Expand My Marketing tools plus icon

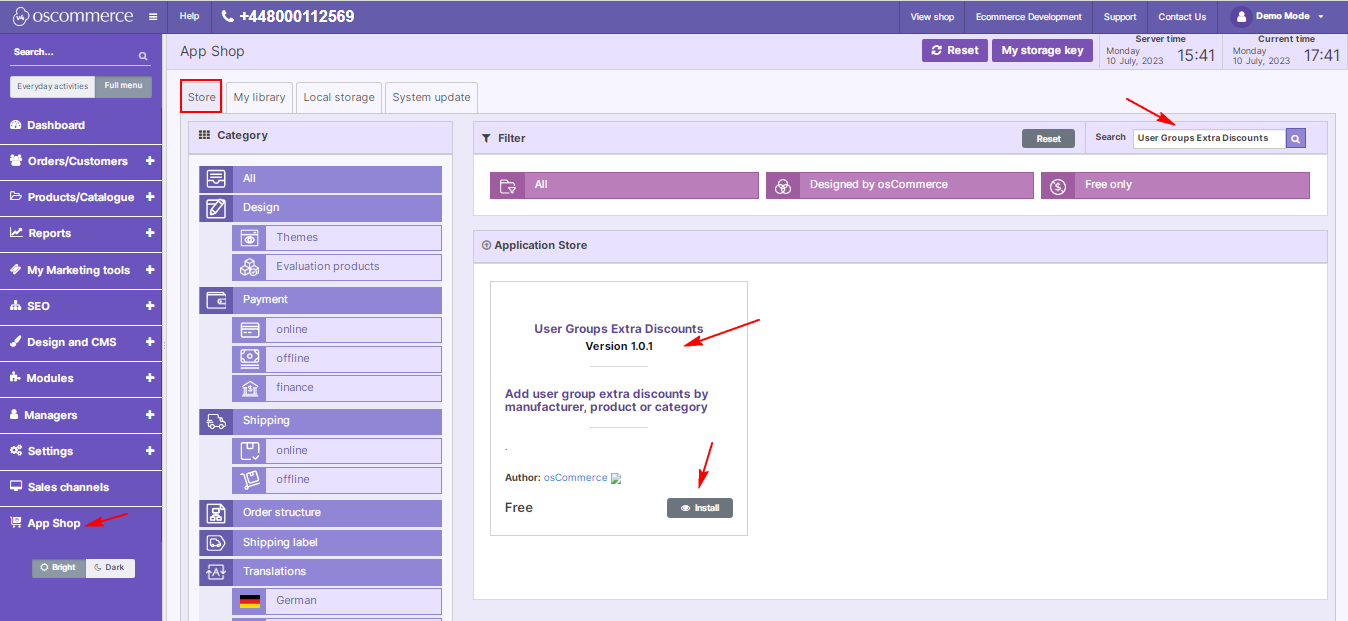[x=150, y=270]
